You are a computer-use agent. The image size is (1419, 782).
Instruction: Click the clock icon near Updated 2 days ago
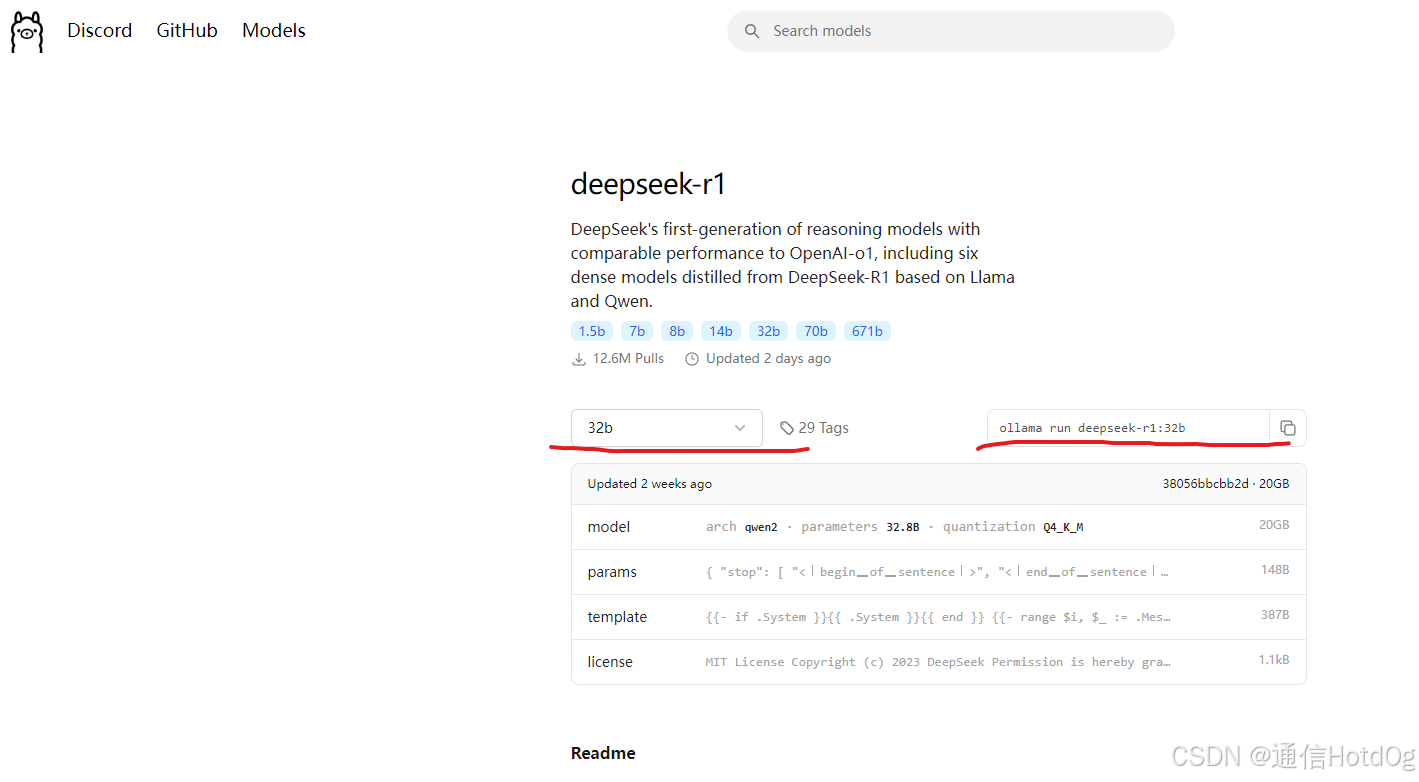692,359
